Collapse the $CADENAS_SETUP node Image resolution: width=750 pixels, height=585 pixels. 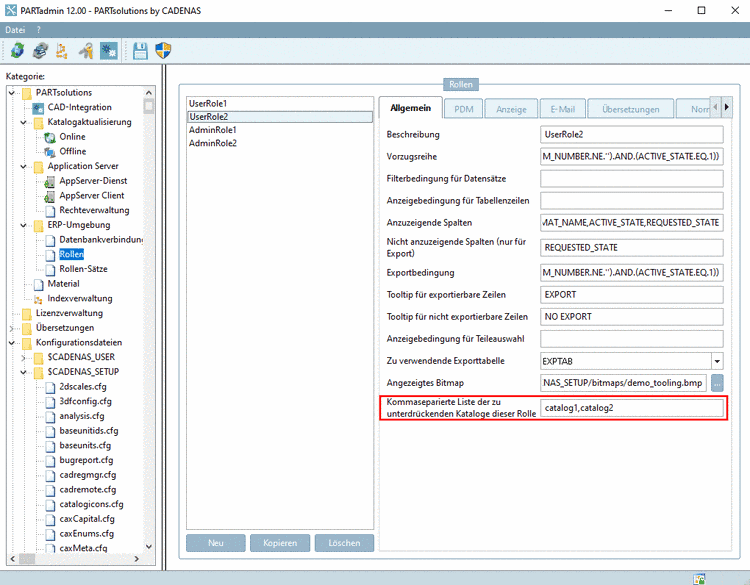tap(23, 372)
